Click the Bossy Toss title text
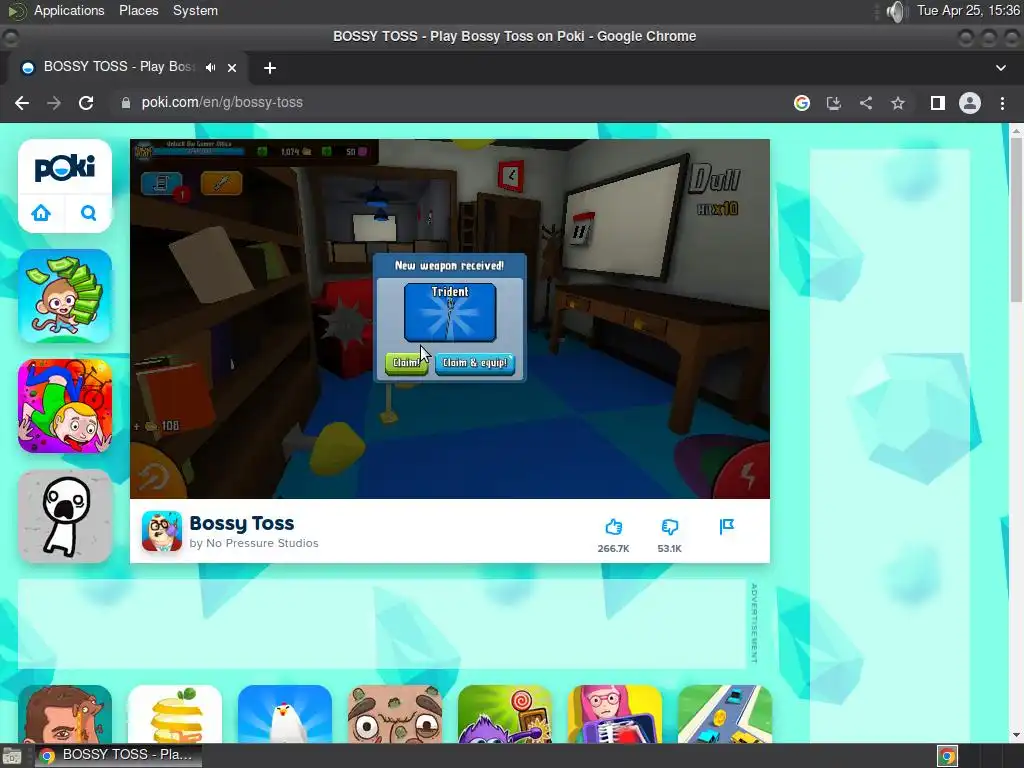Image resolution: width=1024 pixels, height=768 pixels. pos(242,524)
